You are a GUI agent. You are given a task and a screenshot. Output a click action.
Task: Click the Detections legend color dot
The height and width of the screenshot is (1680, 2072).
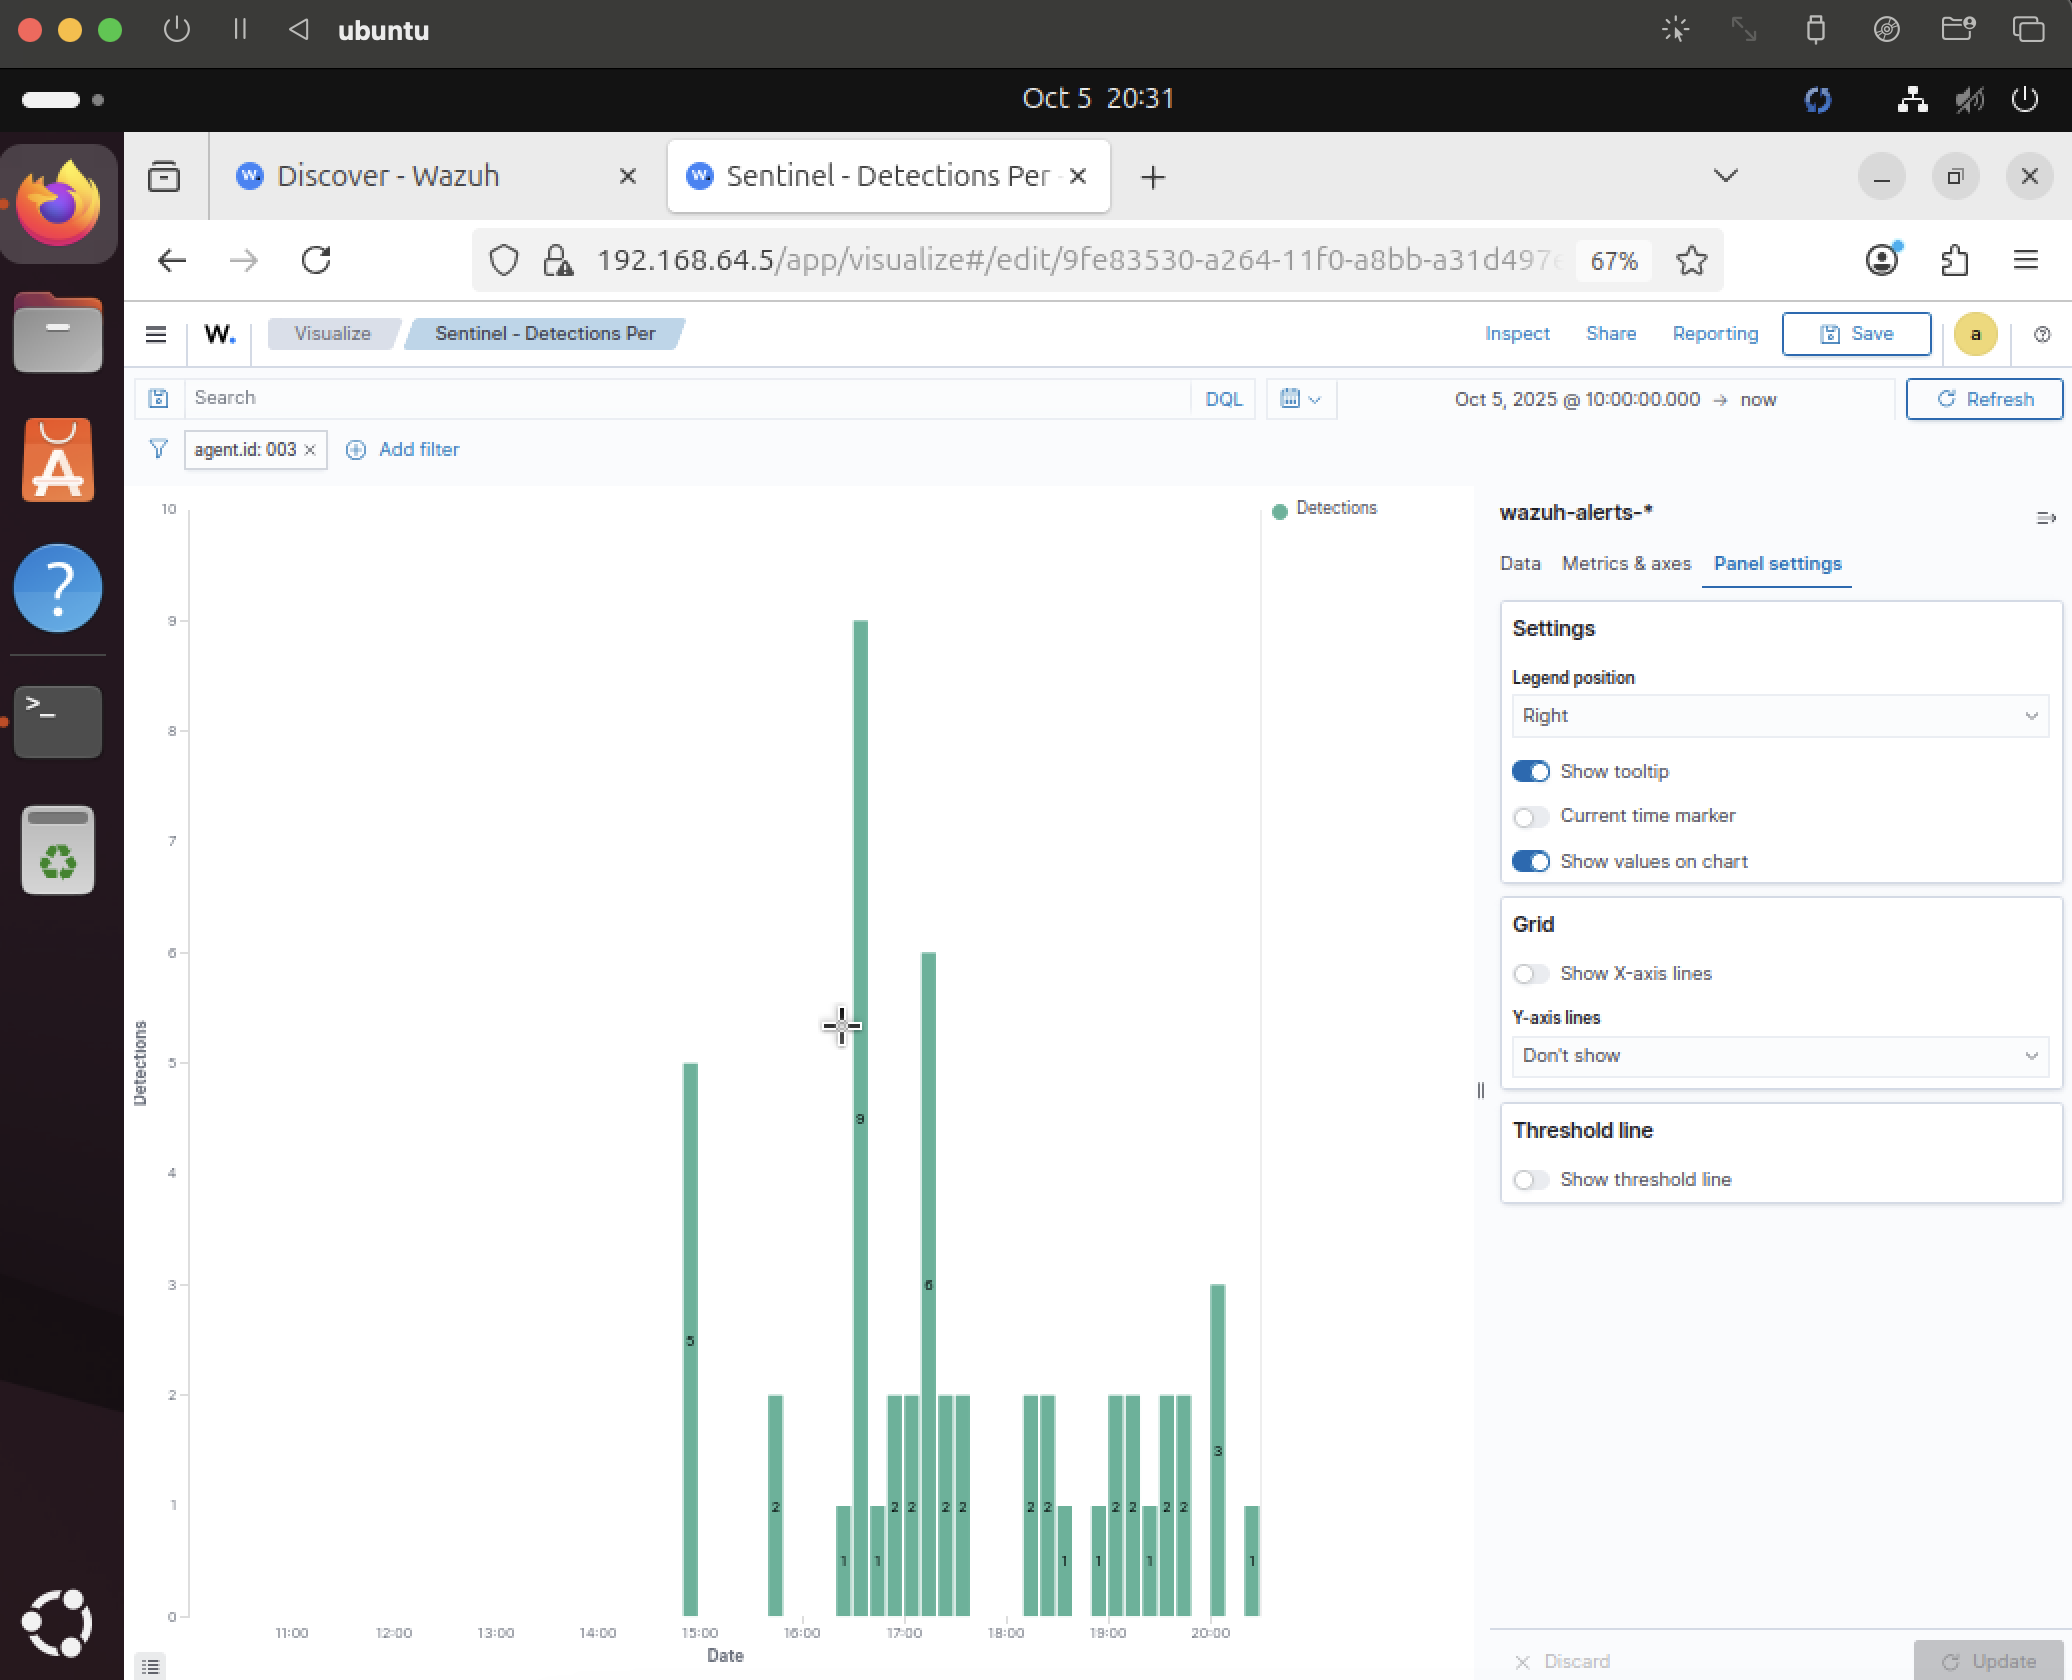click(x=1279, y=512)
